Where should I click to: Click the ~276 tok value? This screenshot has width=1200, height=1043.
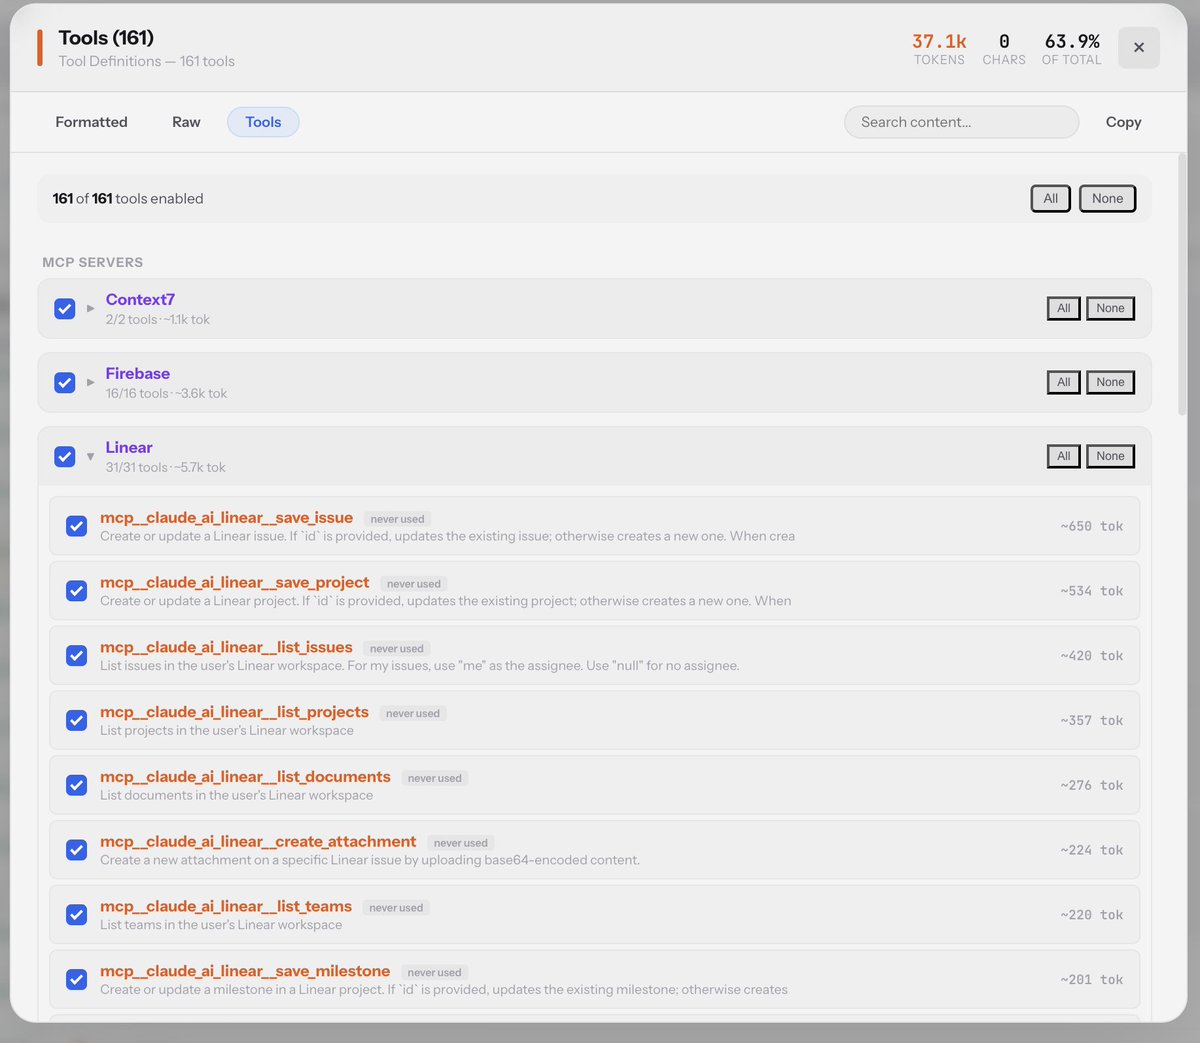coord(1092,785)
